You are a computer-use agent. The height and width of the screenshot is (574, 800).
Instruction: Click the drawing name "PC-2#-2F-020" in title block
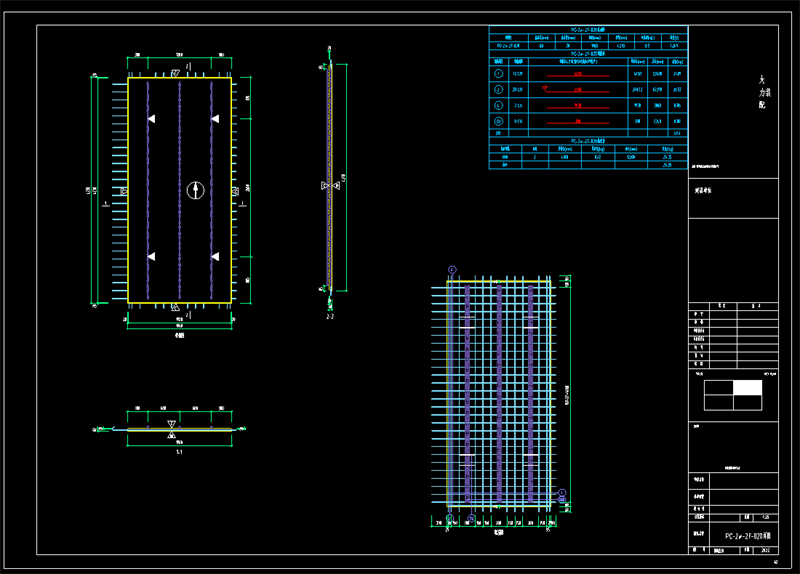point(748,536)
